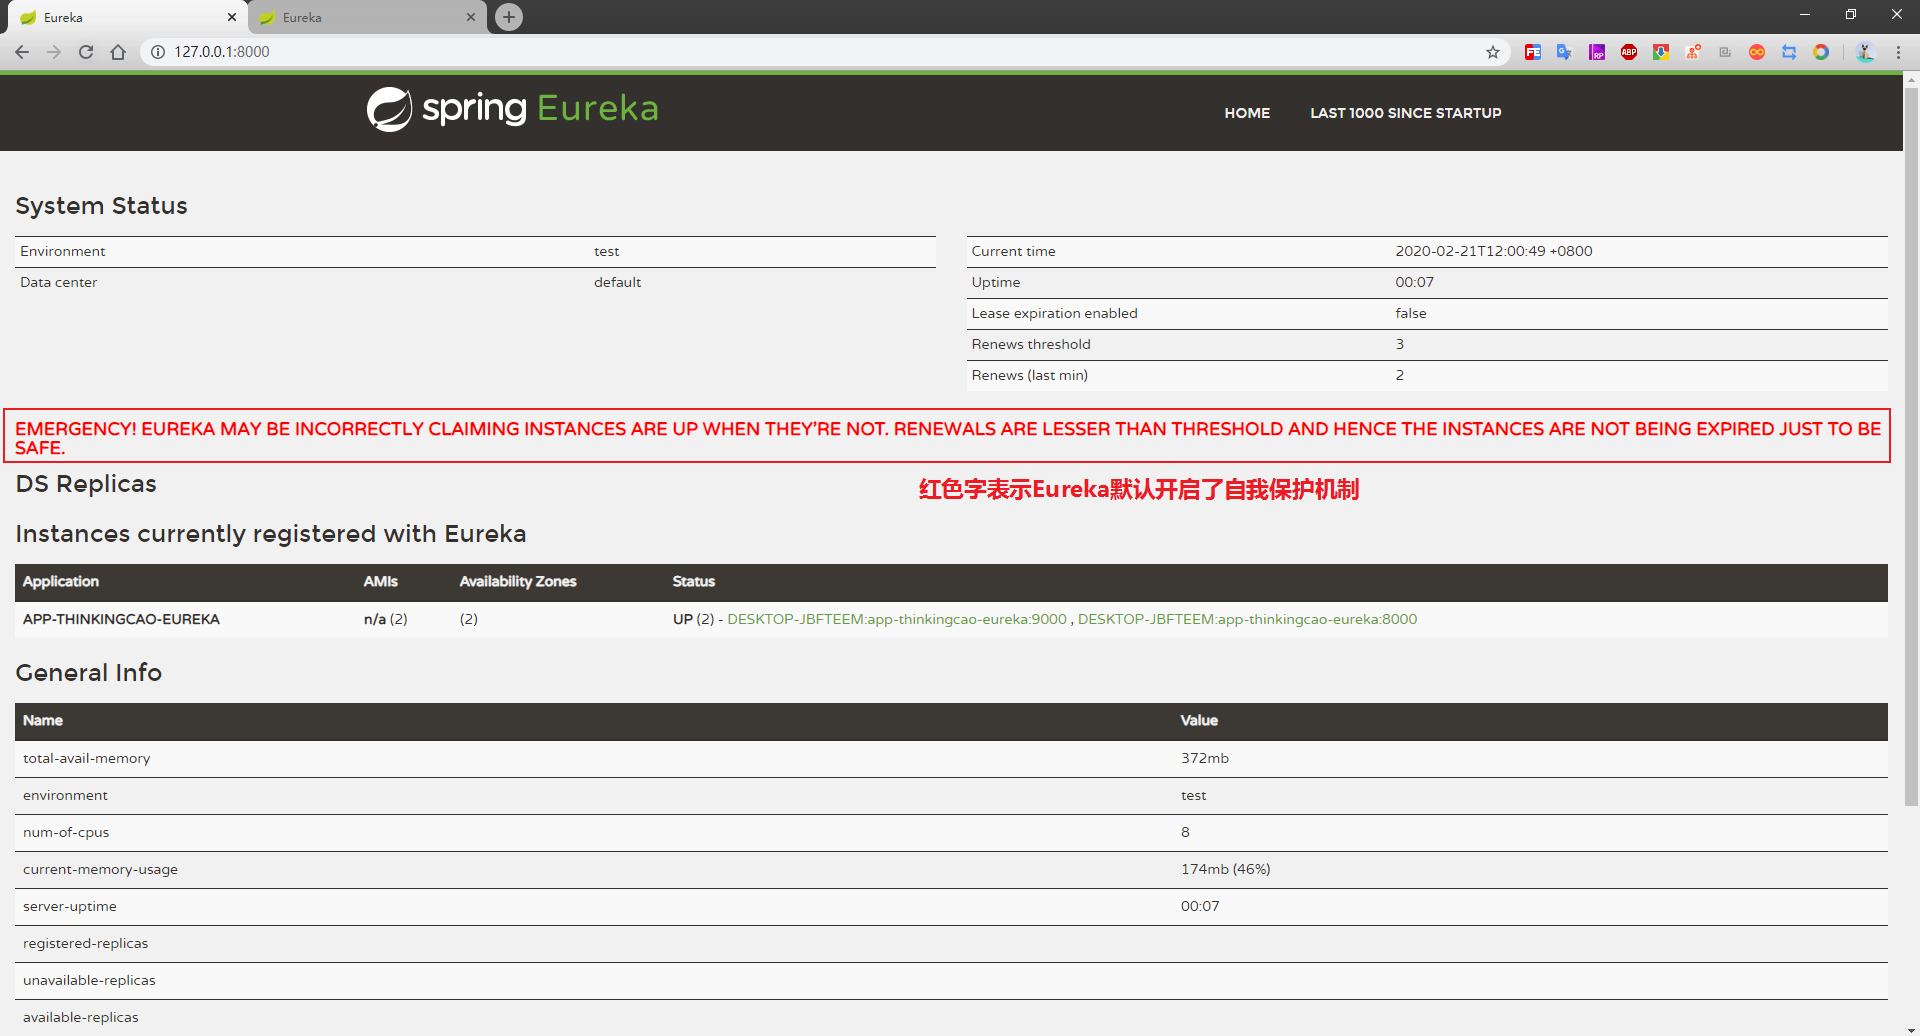The image size is (1920, 1036).
Task: Close the second Eureka tab
Action: coord(471,17)
